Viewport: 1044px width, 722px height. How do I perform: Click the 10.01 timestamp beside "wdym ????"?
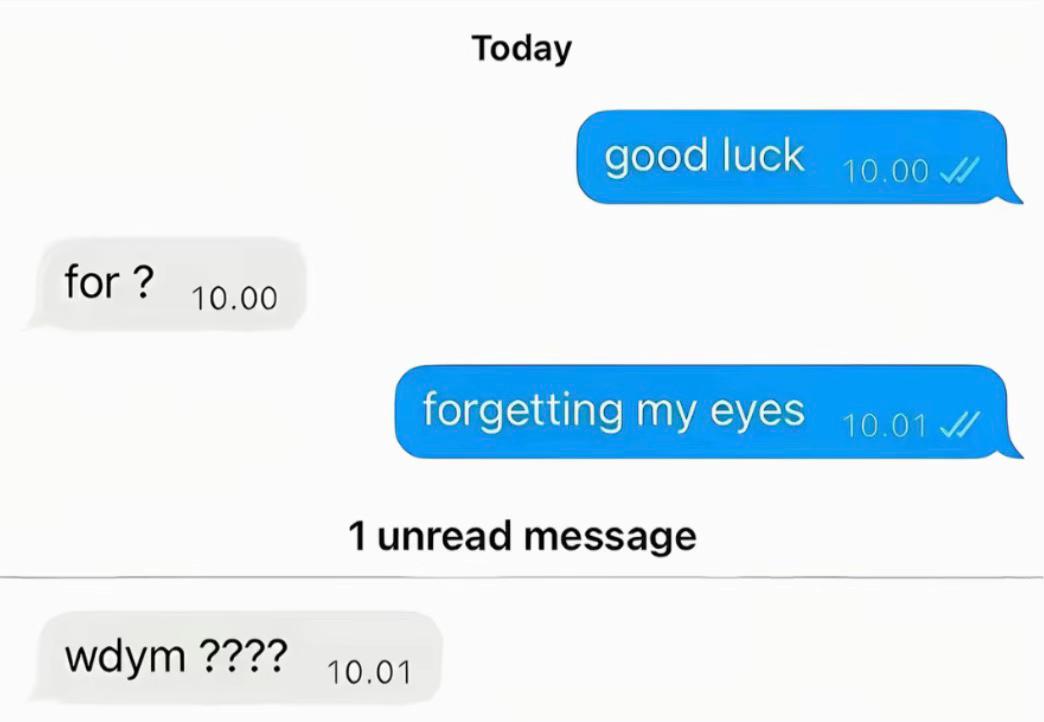point(370,673)
